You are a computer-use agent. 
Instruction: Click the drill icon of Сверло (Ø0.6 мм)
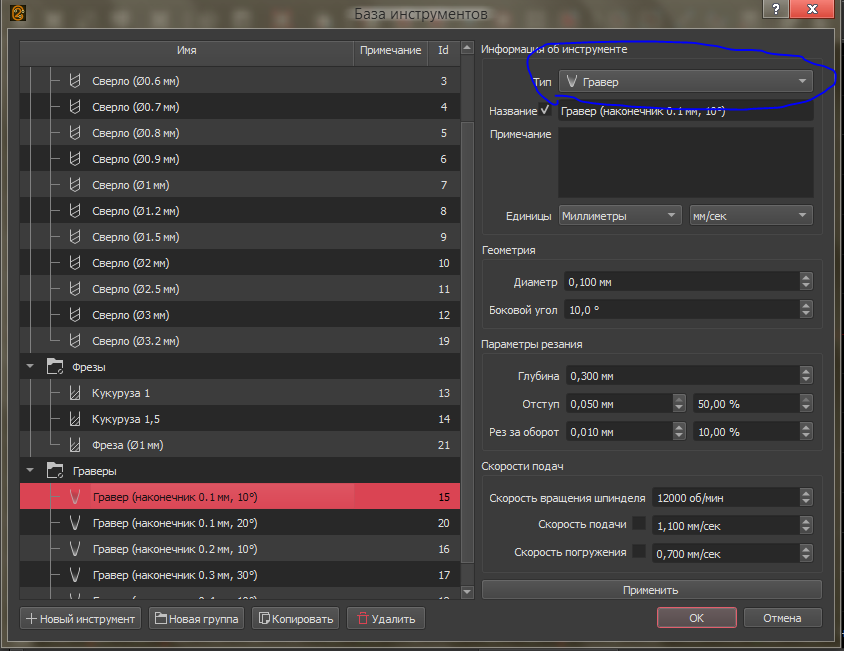click(x=75, y=81)
